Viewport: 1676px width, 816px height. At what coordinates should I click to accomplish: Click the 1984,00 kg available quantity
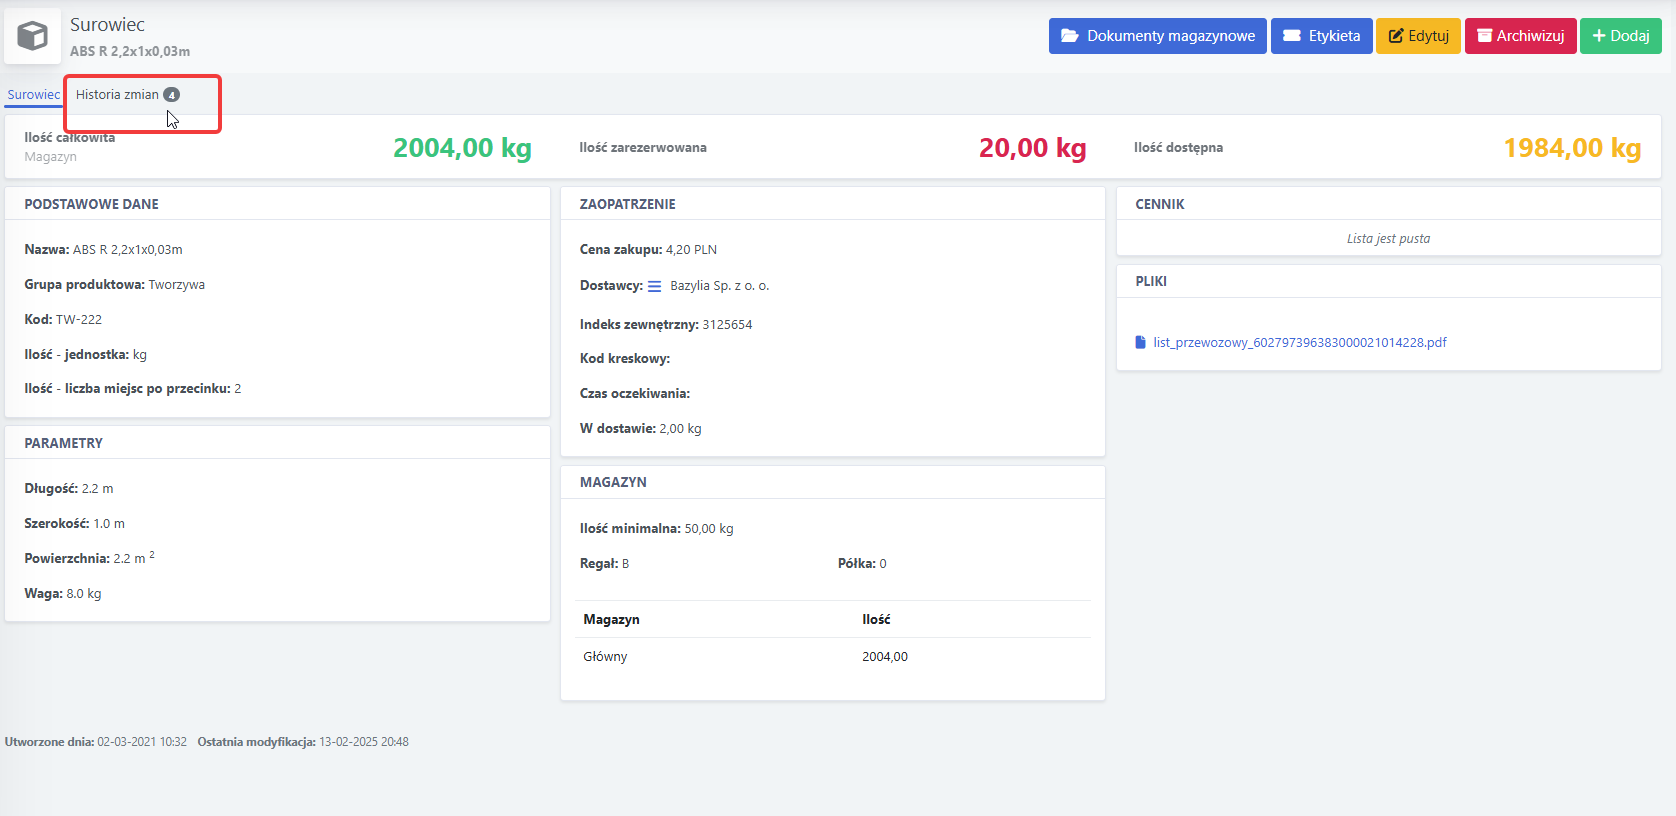click(x=1572, y=148)
